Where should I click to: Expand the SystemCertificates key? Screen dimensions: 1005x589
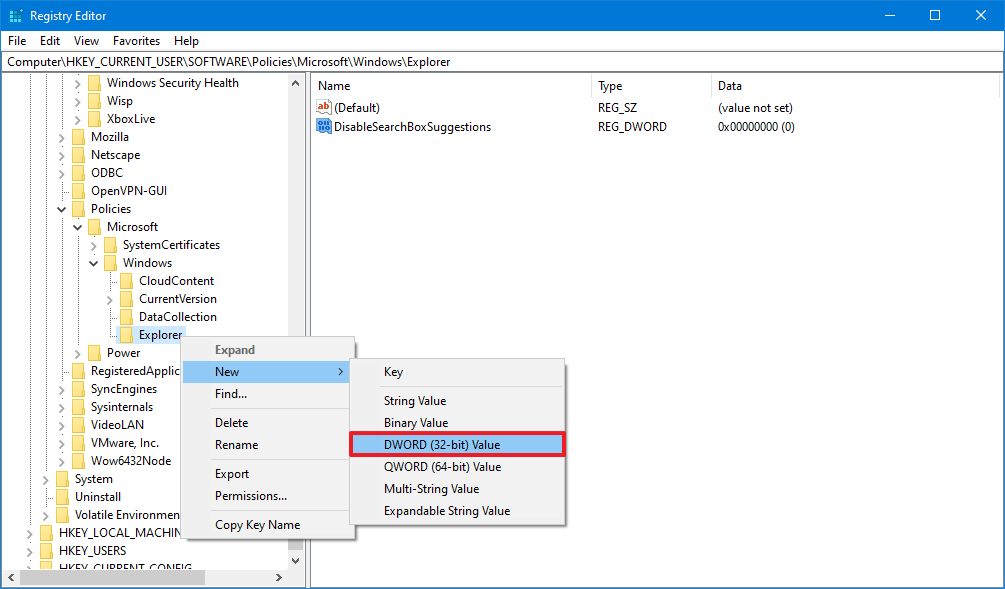(x=94, y=245)
